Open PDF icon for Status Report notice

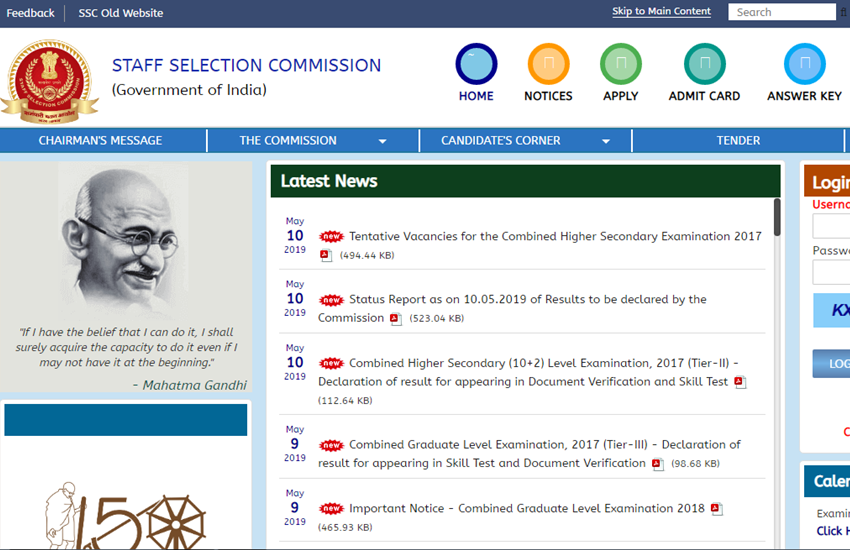tap(396, 319)
